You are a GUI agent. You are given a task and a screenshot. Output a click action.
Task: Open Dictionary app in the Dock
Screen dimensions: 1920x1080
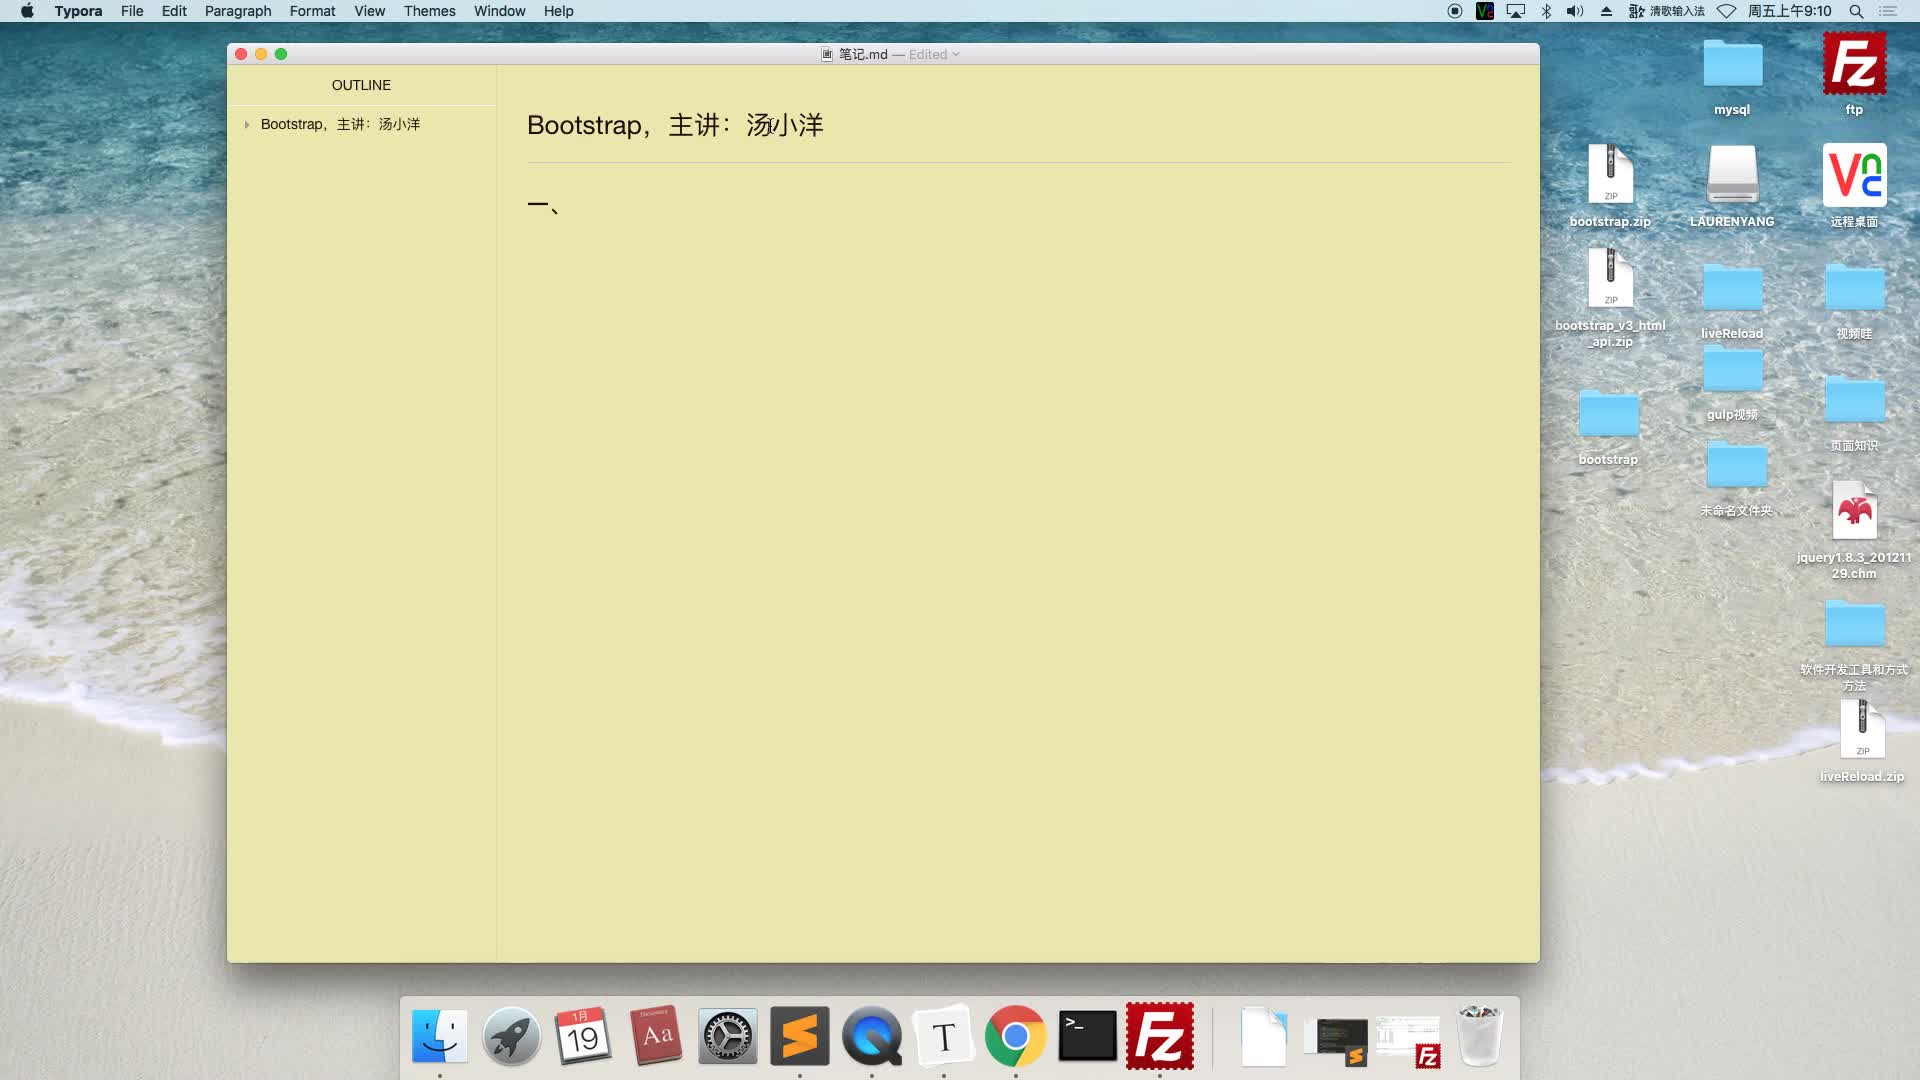[x=655, y=1036]
